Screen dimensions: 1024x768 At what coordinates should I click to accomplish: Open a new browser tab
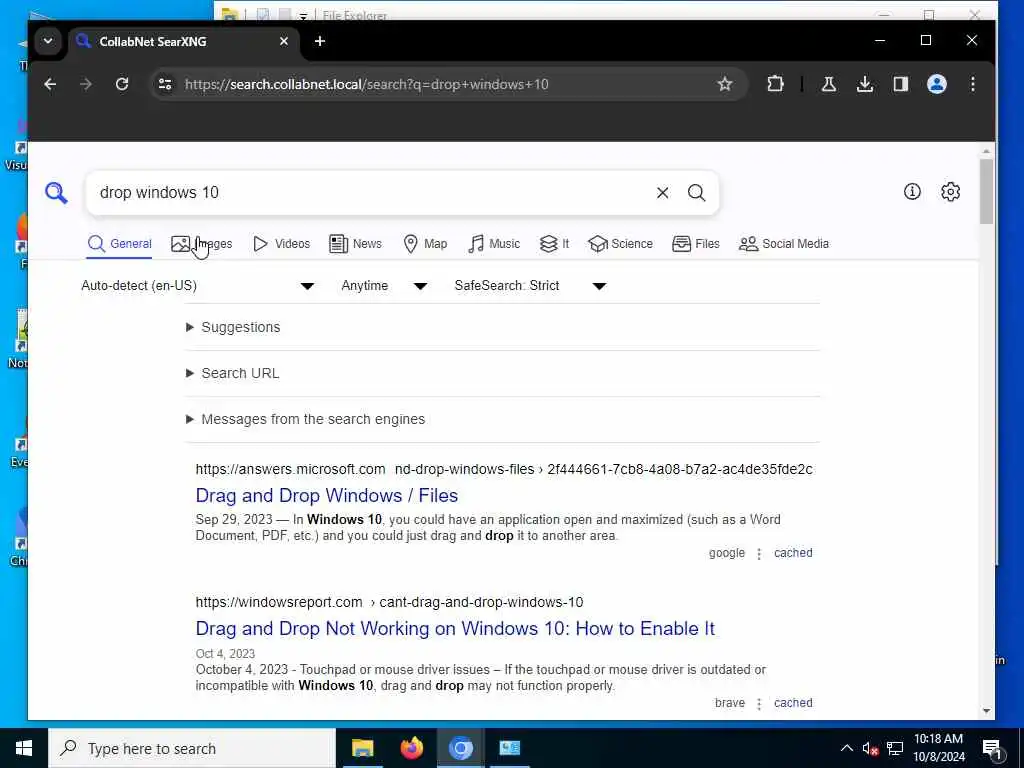click(319, 41)
